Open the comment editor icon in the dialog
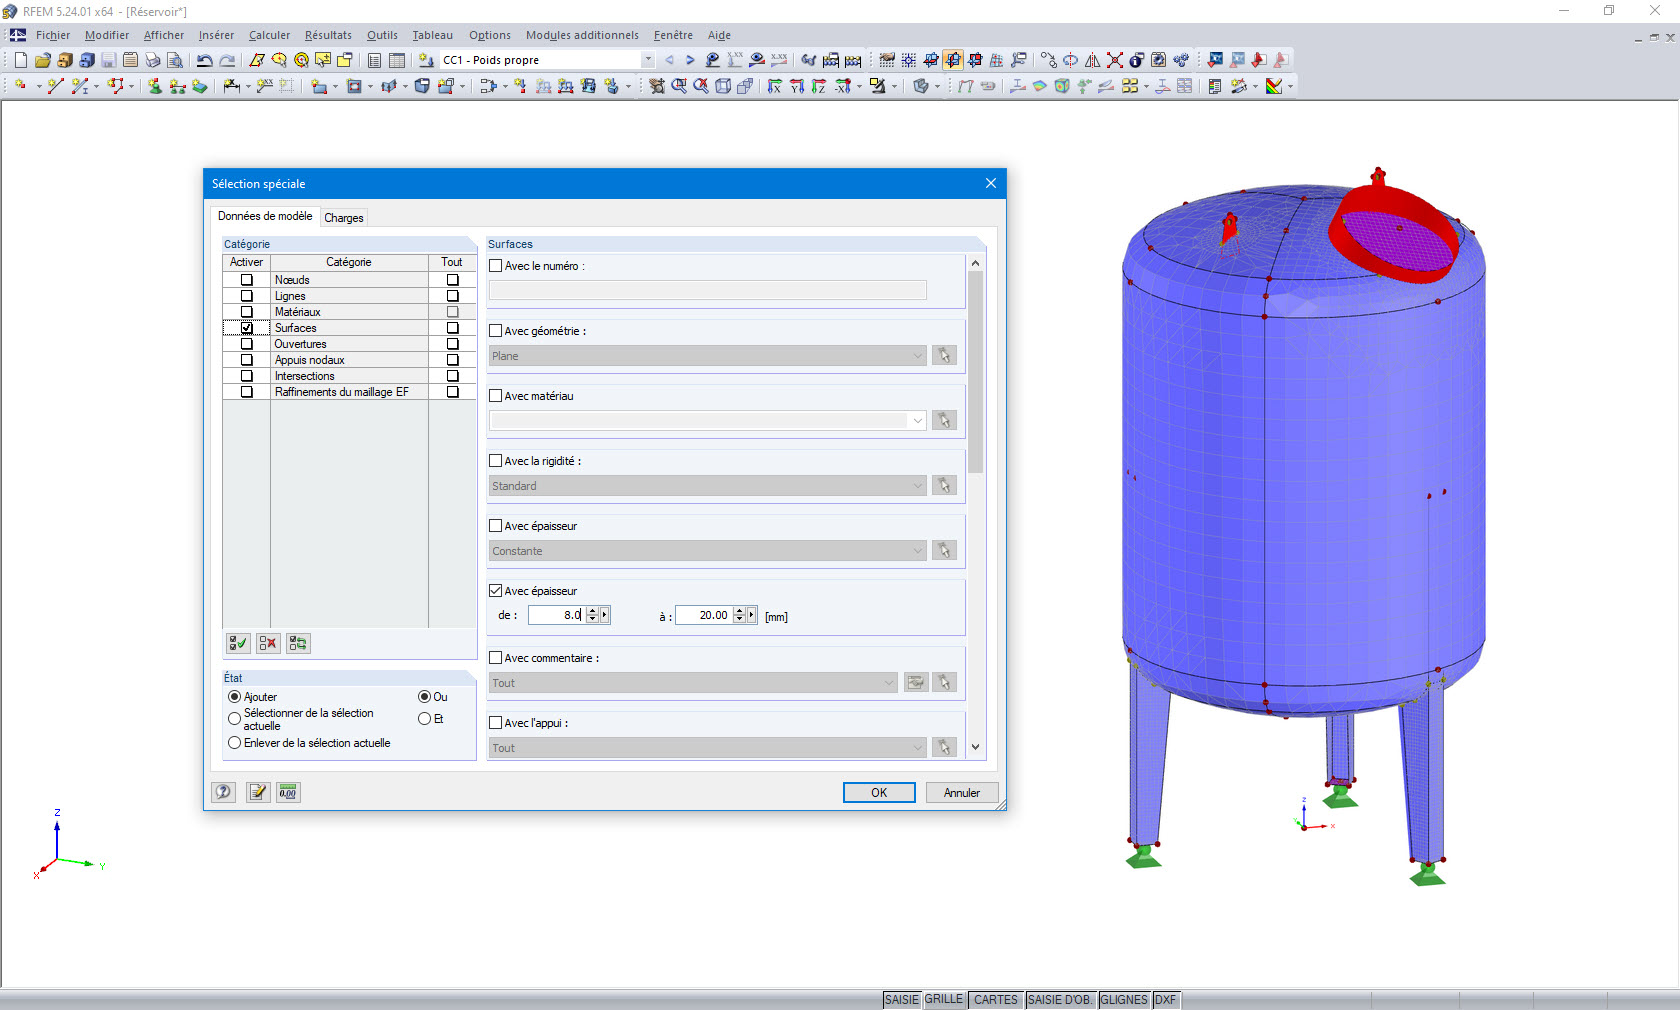1680x1010 pixels. point(257,792)
